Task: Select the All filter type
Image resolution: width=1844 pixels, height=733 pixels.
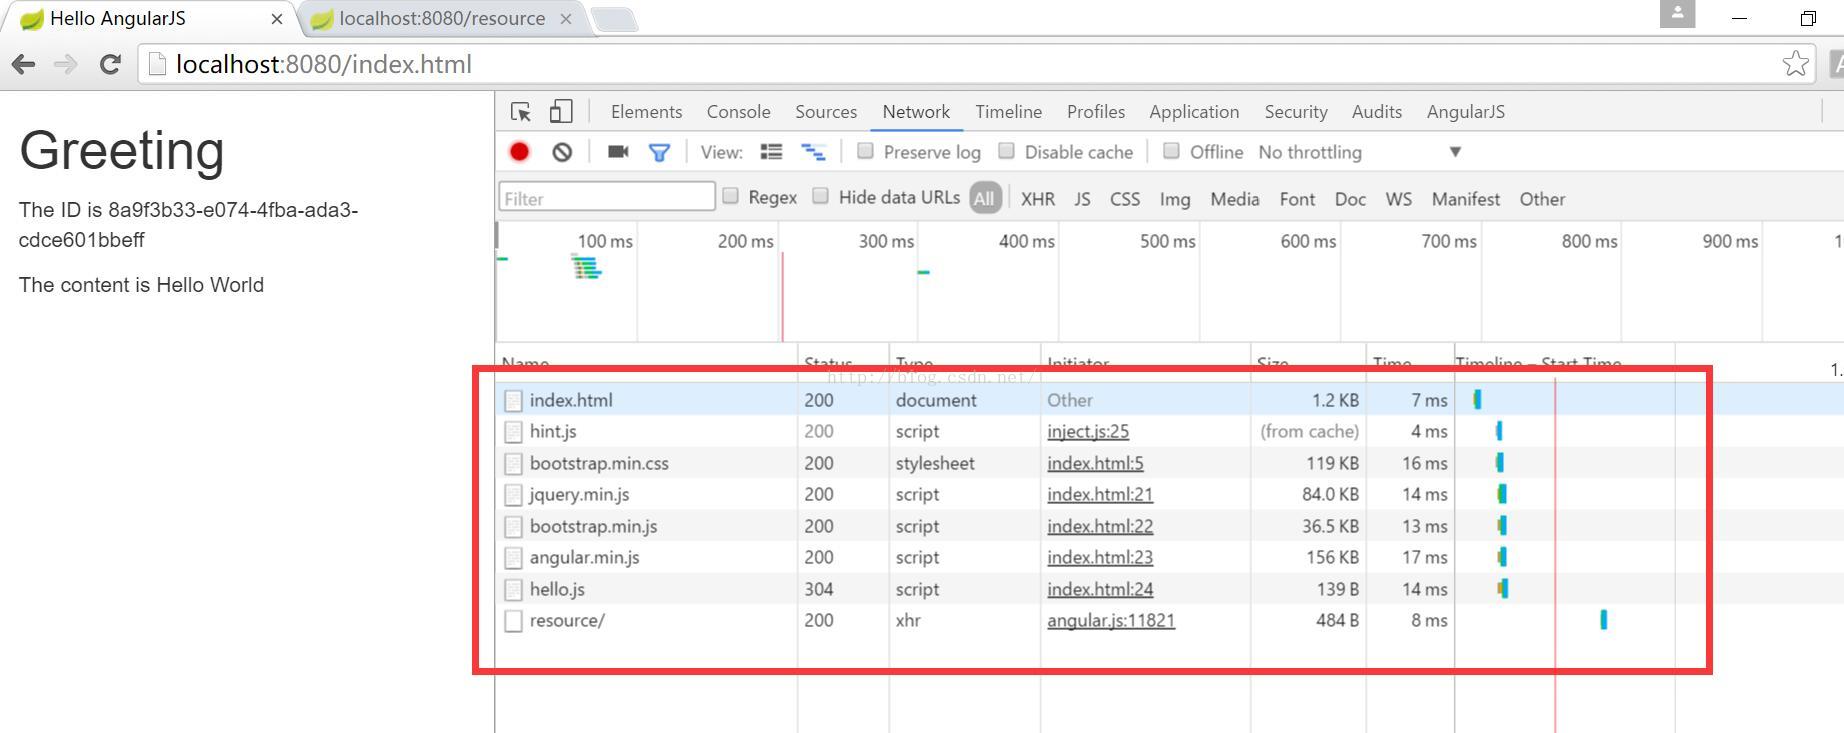Action: click(x=984, y=198)
